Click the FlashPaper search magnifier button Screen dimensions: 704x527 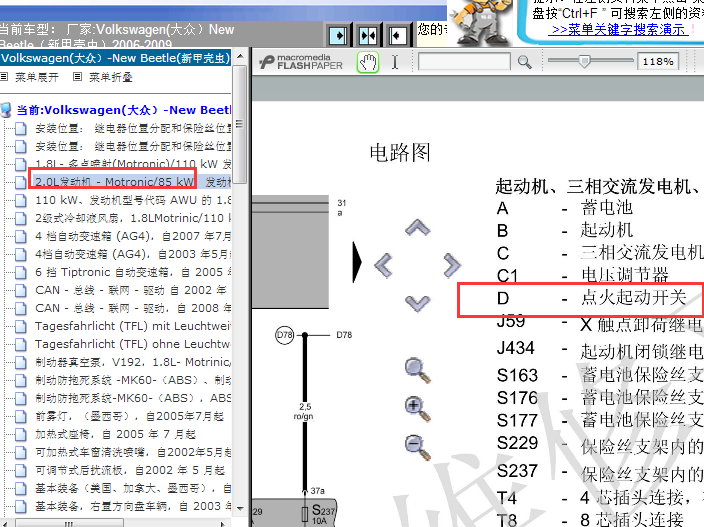tap(524, 62)
